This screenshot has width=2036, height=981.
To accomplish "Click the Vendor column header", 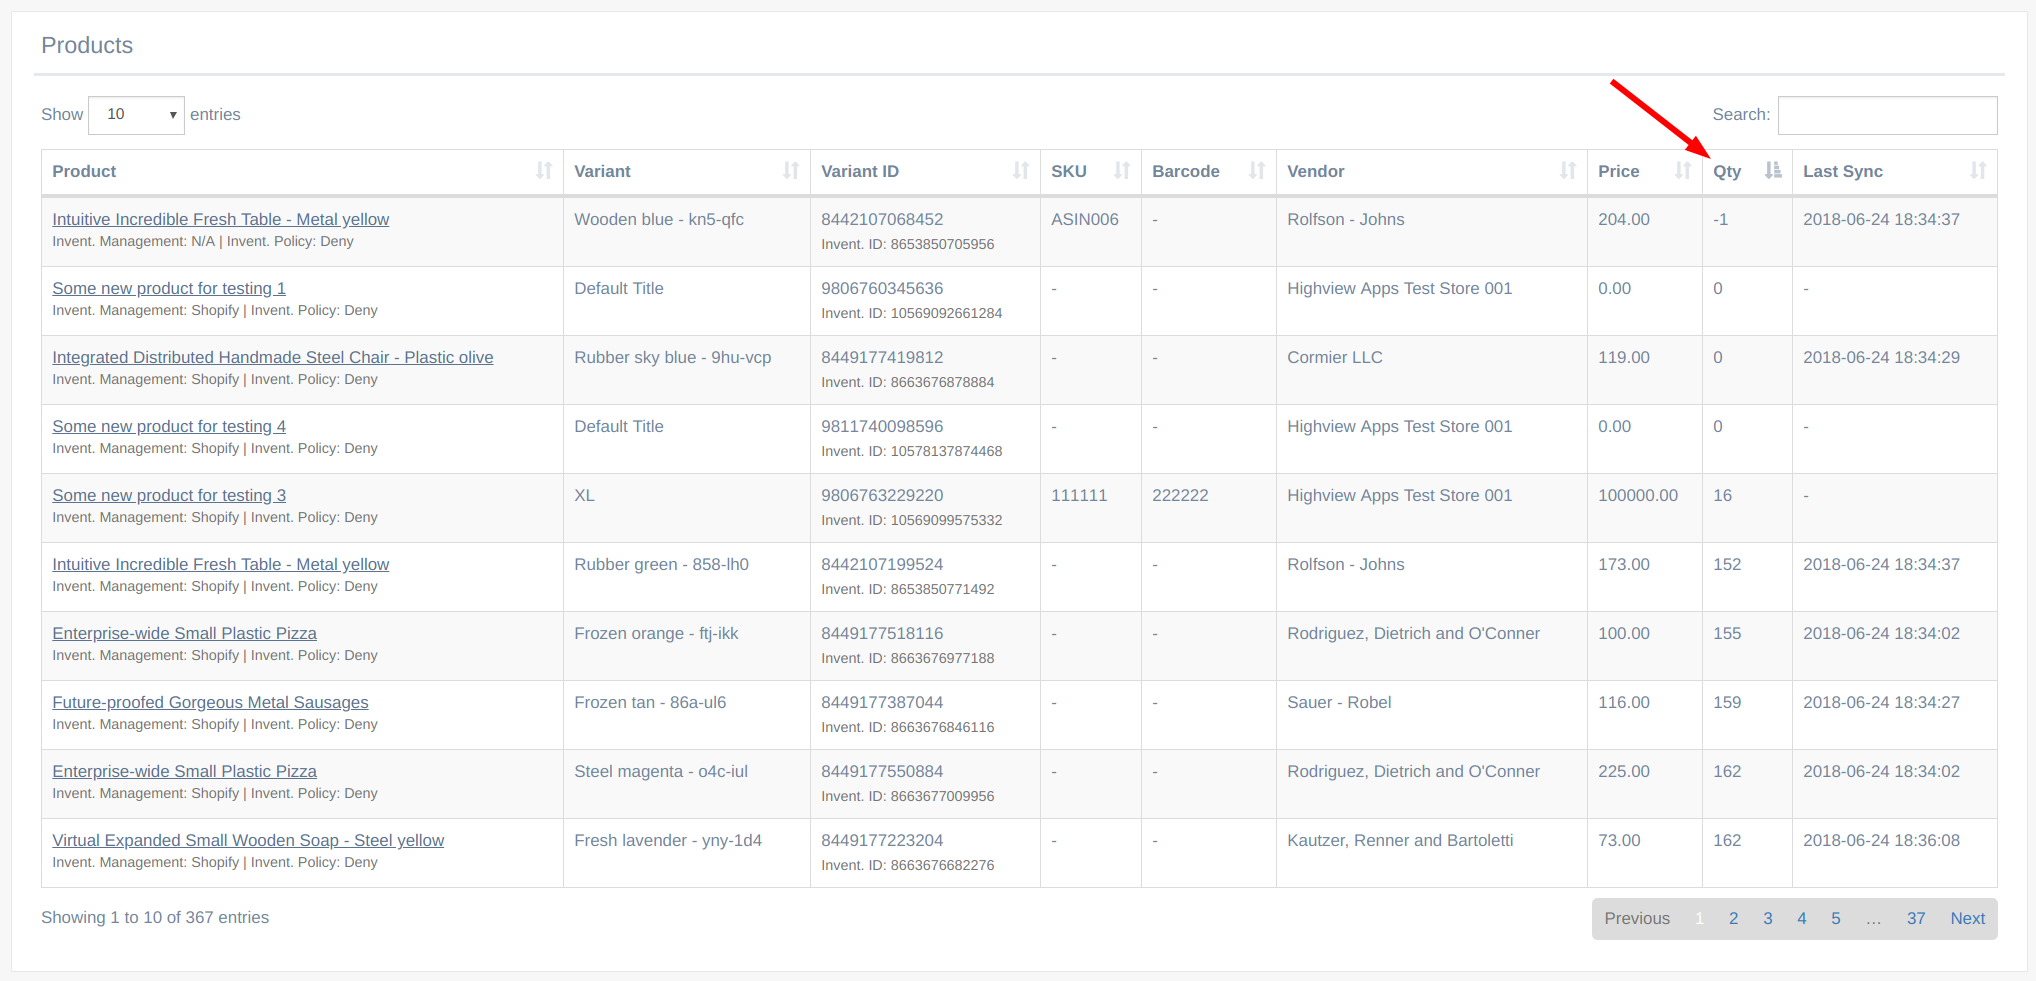I will (x=1431, y=171).
